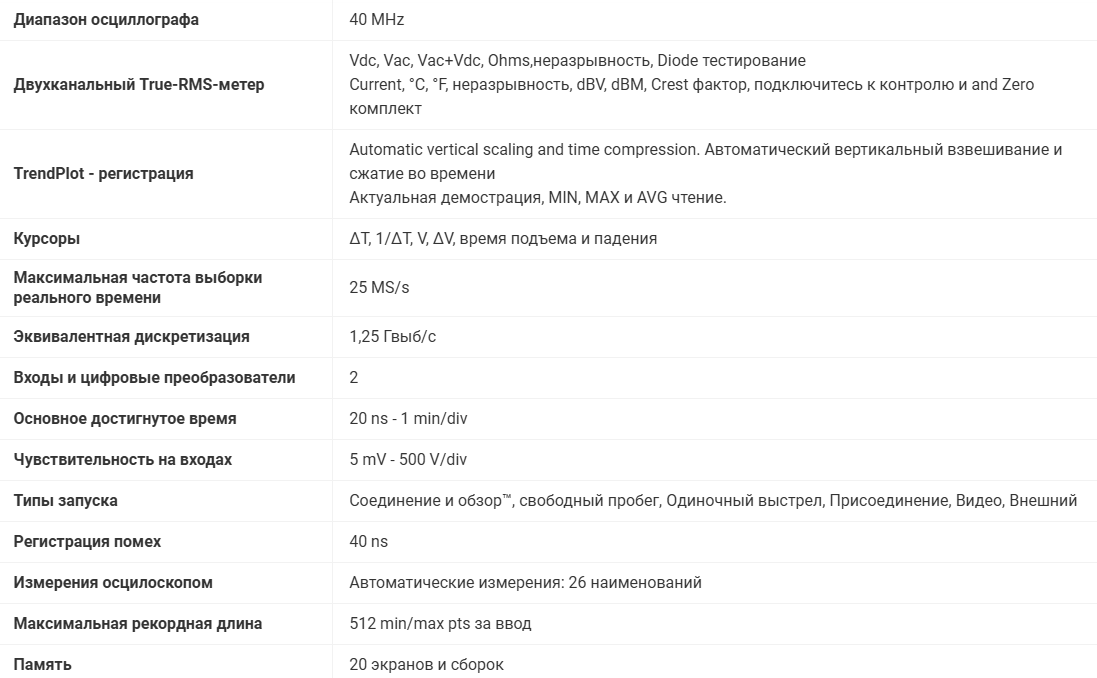The image size is (1097, 678).
Task: Select the "Основное достигнутое время" label
Action: (125, 419)
